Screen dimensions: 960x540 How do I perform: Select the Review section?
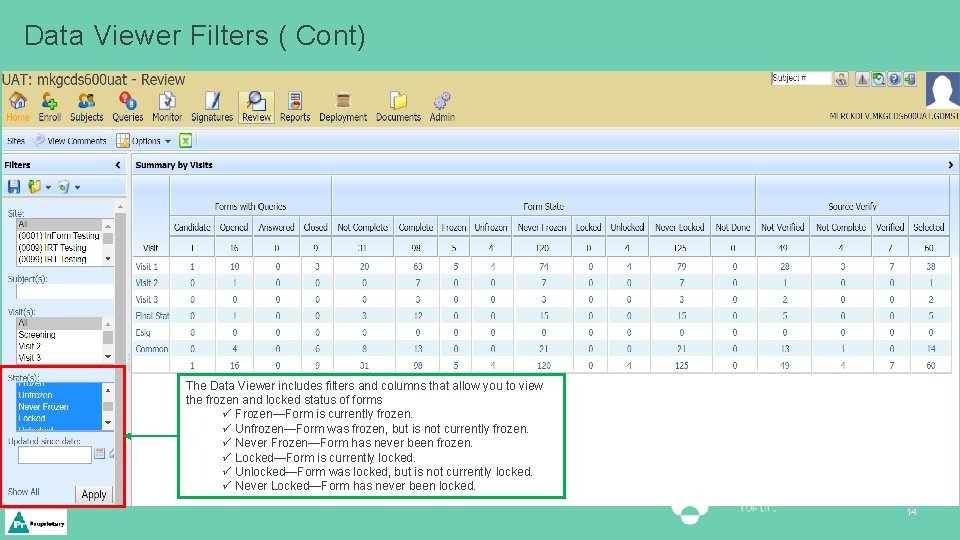pyautogui.click(x=257, y=107)
